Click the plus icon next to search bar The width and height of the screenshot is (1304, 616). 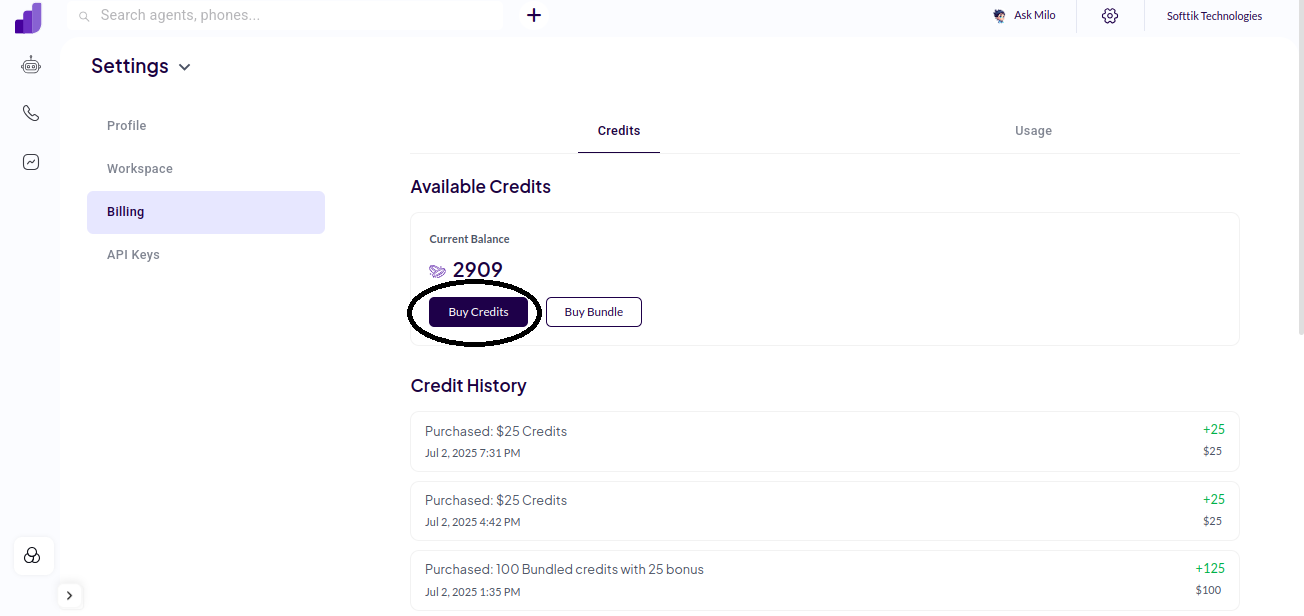533,15
